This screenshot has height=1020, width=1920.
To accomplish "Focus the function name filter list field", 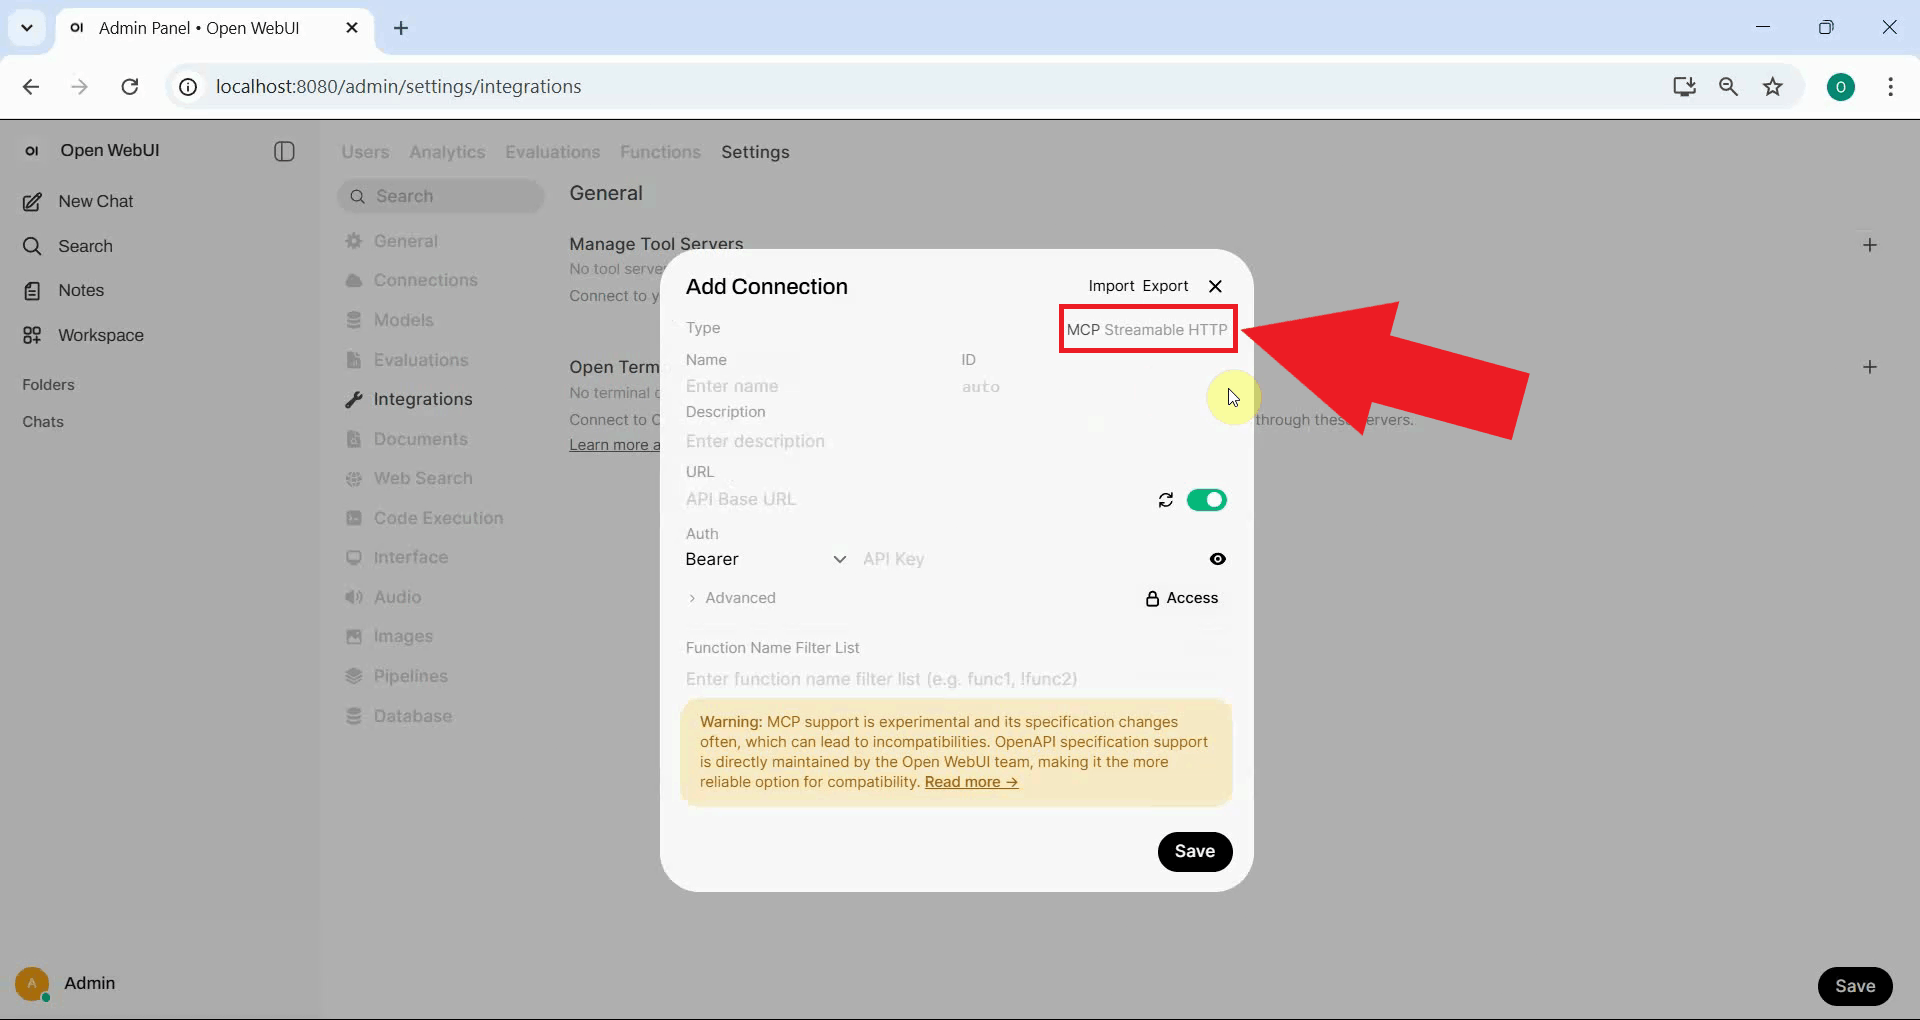I will pos(956,679).
